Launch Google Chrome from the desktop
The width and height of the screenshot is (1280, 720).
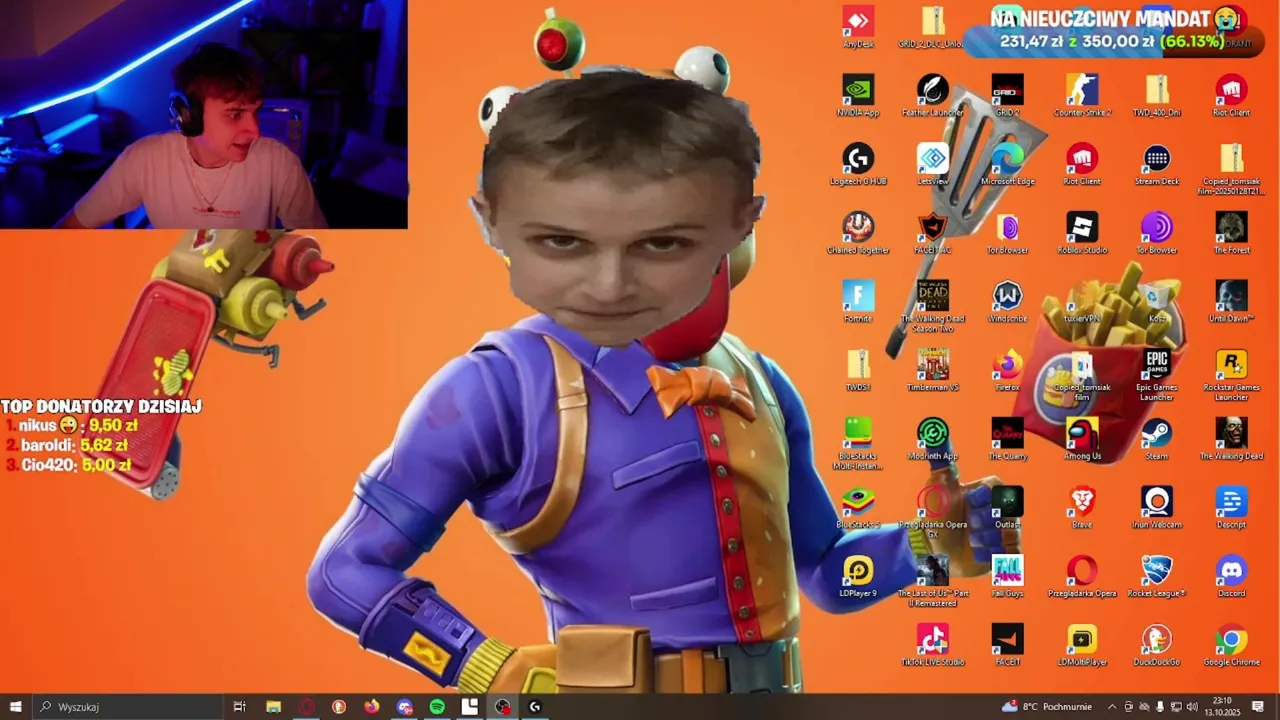(1231, 646)
